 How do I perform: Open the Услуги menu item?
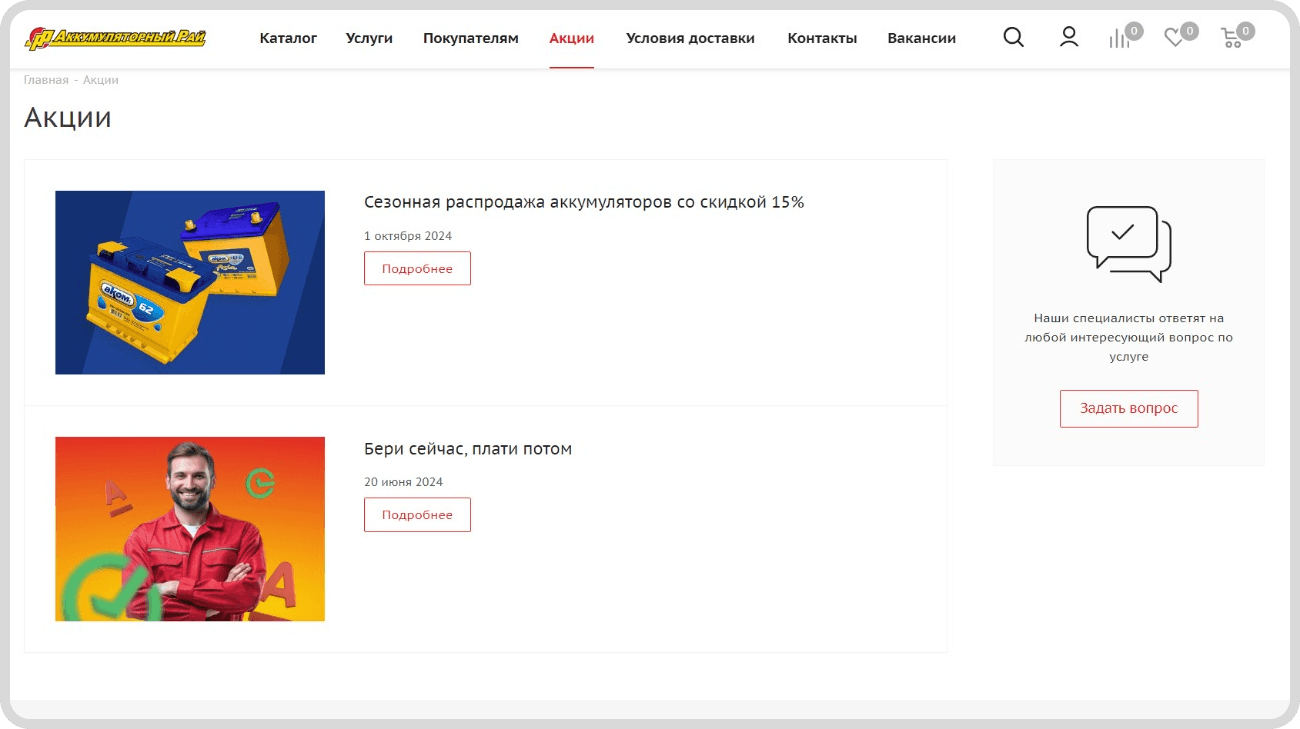point(369,38)
